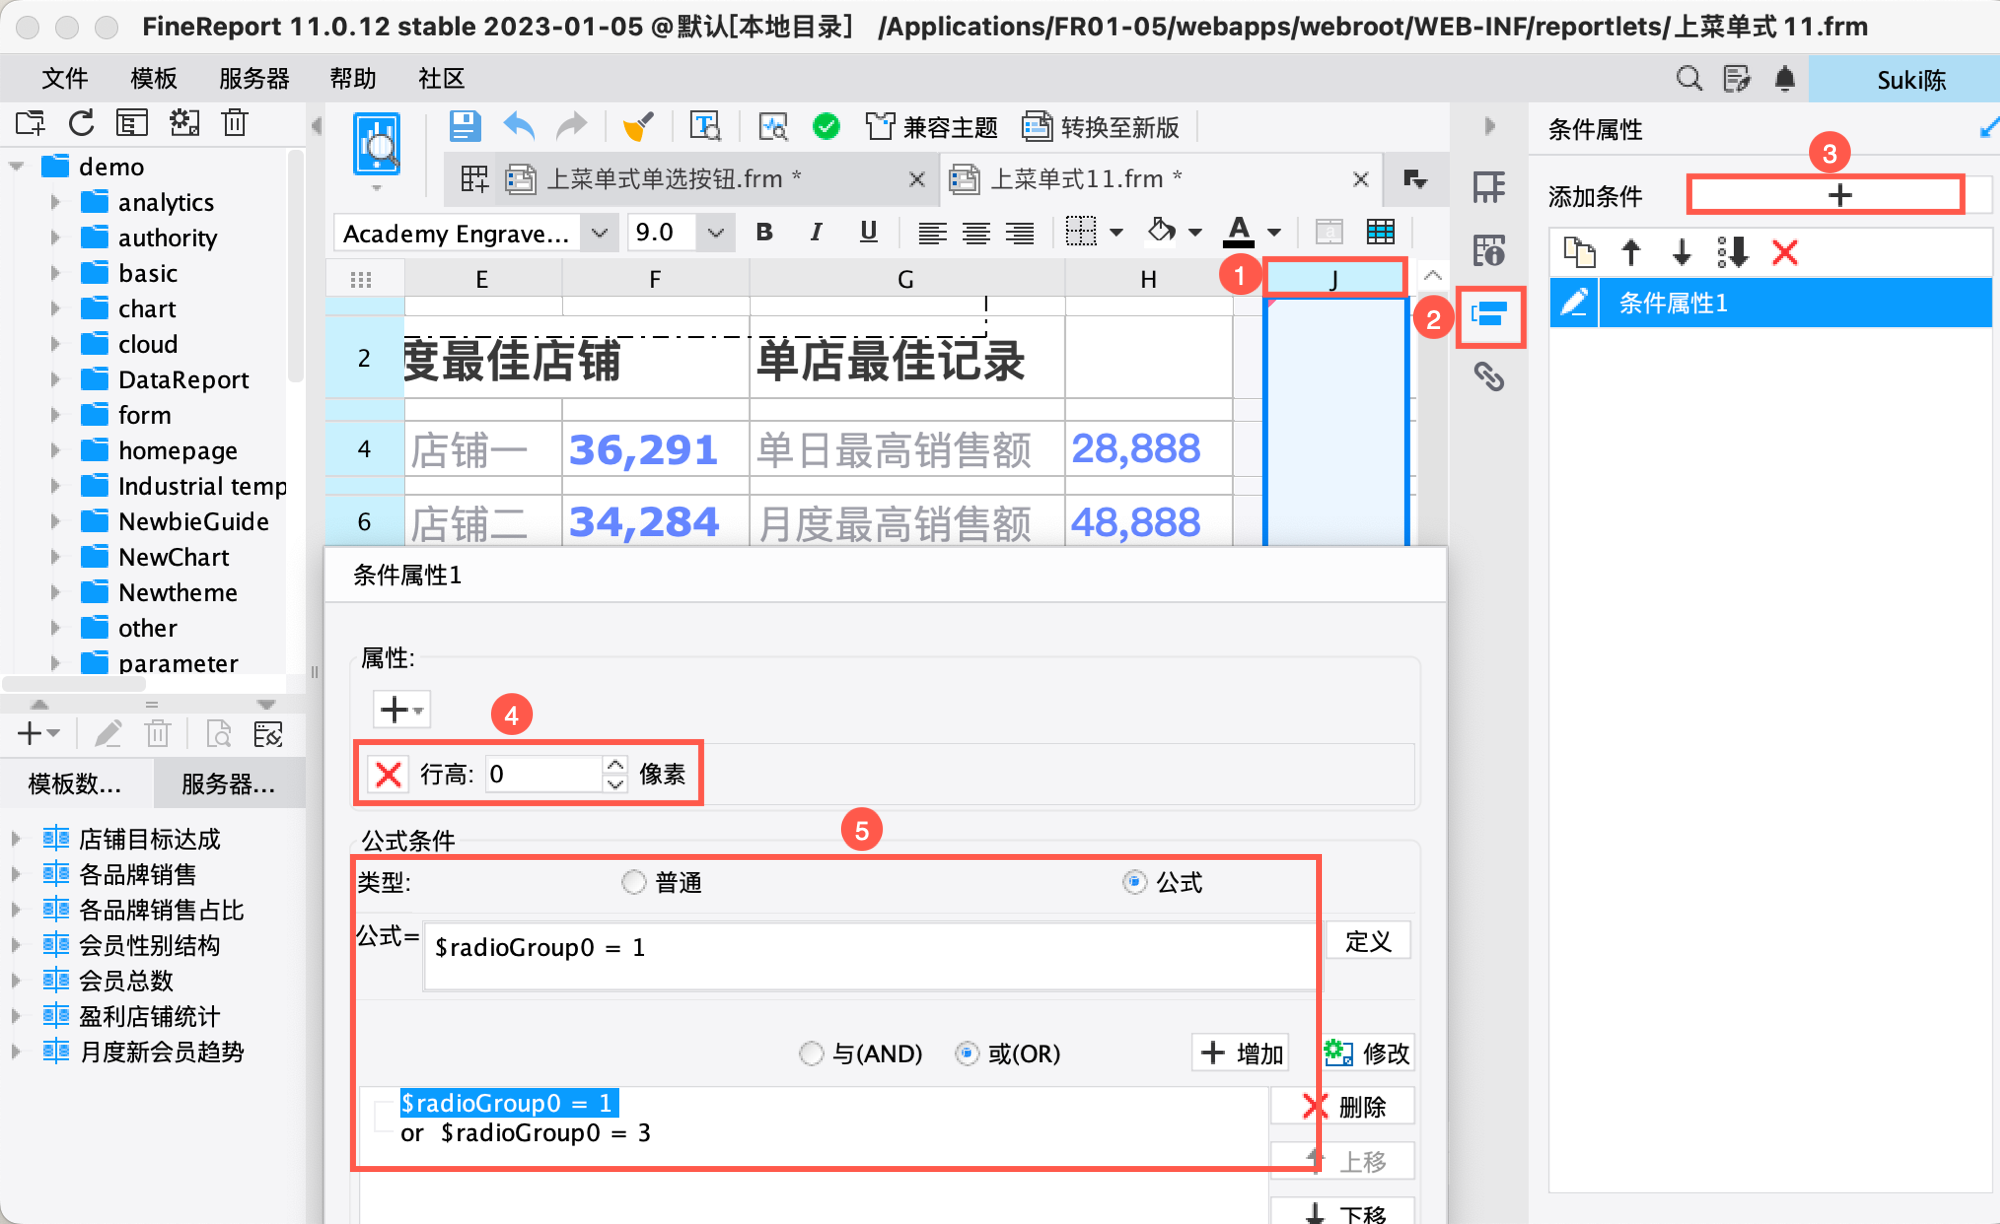
Task: Click the 定义 button
Action: click(x=1367, y=941)
